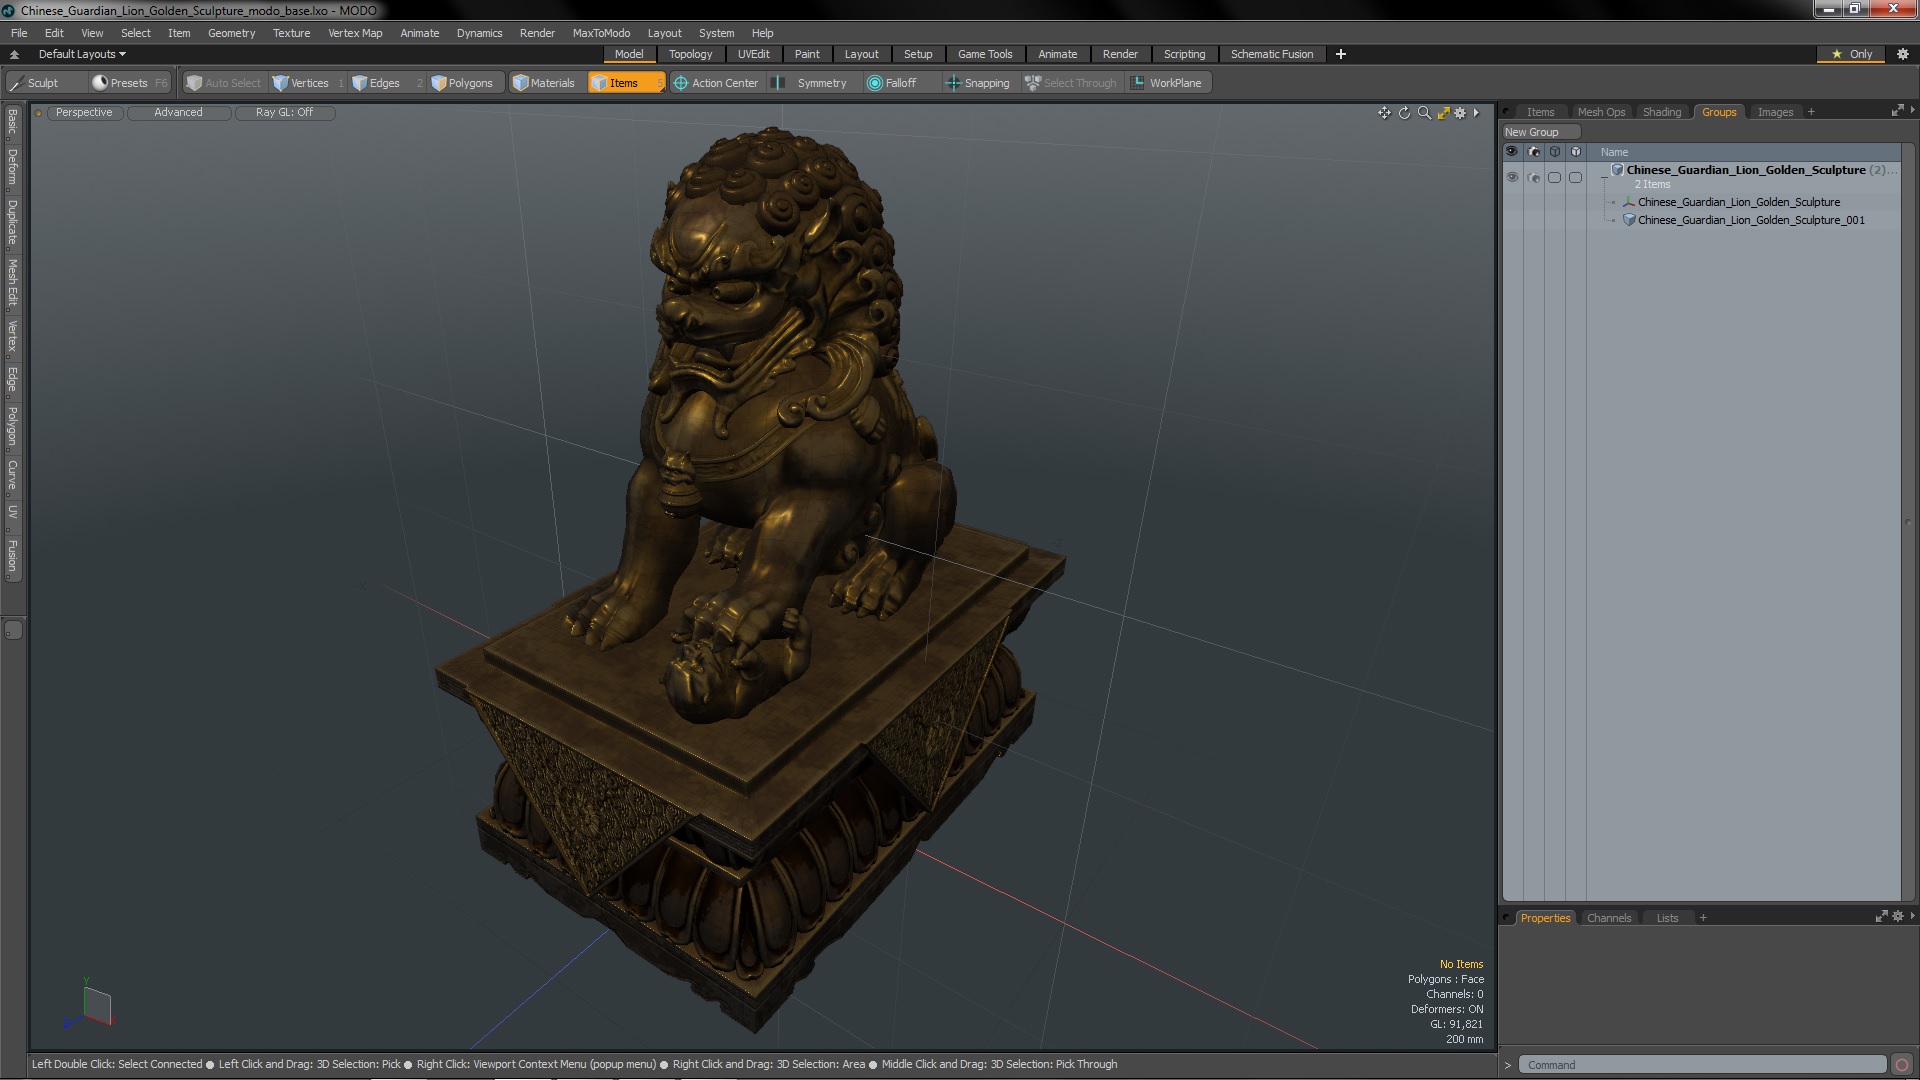Click the Properties panel gear icon
Image resolution: width=1920 pixels, height=1080 pixels.
(1898, 916)
